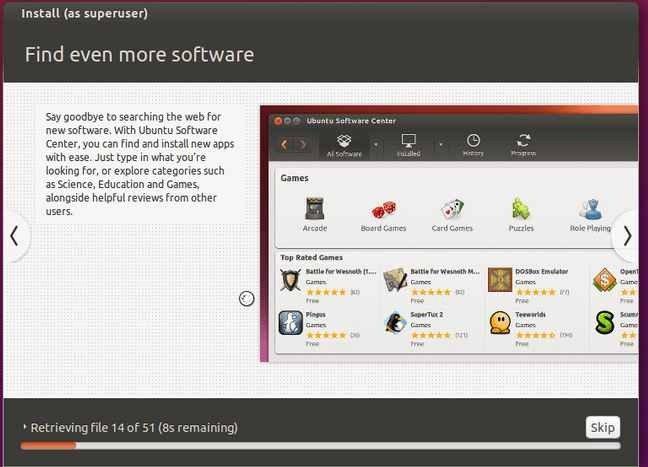Select the Puzzles category icon
The width and height of the screenshot is (648, 467).
tap(521, 208)
